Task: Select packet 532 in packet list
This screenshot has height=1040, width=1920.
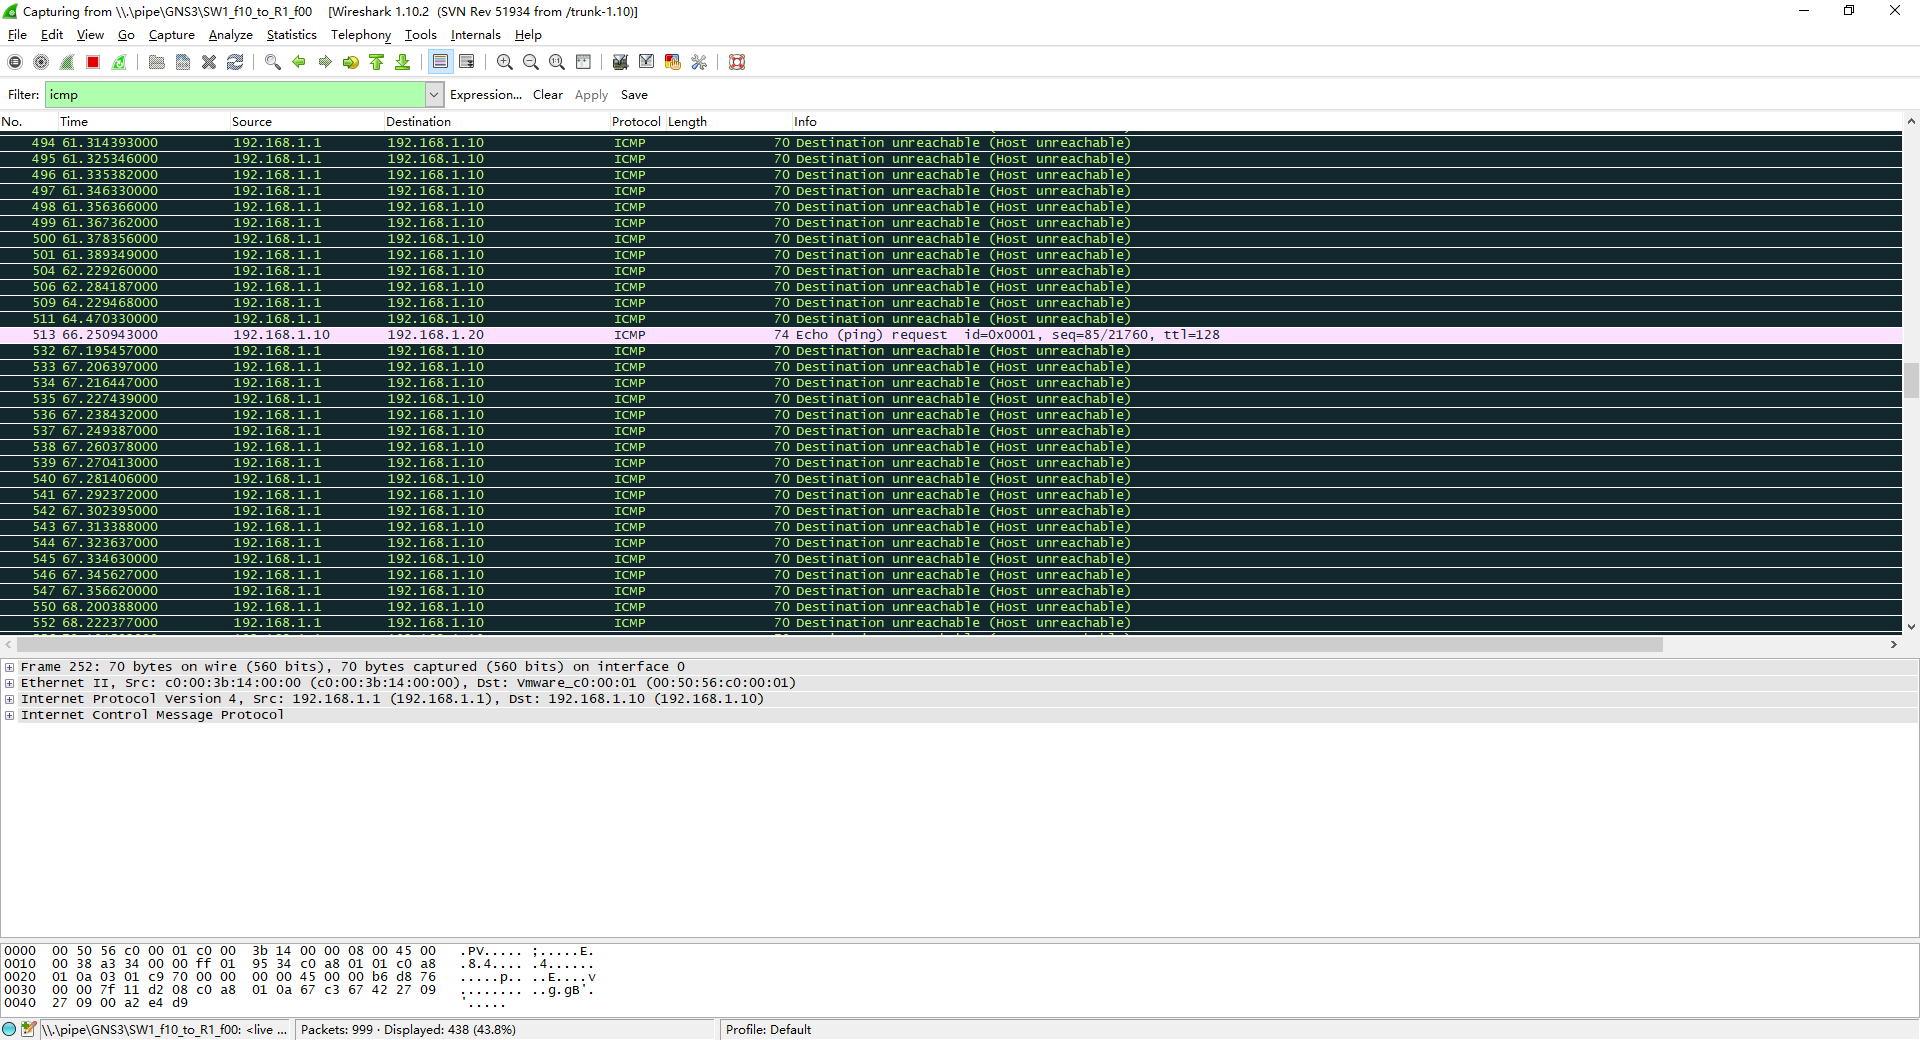Action: pos(951,351)
